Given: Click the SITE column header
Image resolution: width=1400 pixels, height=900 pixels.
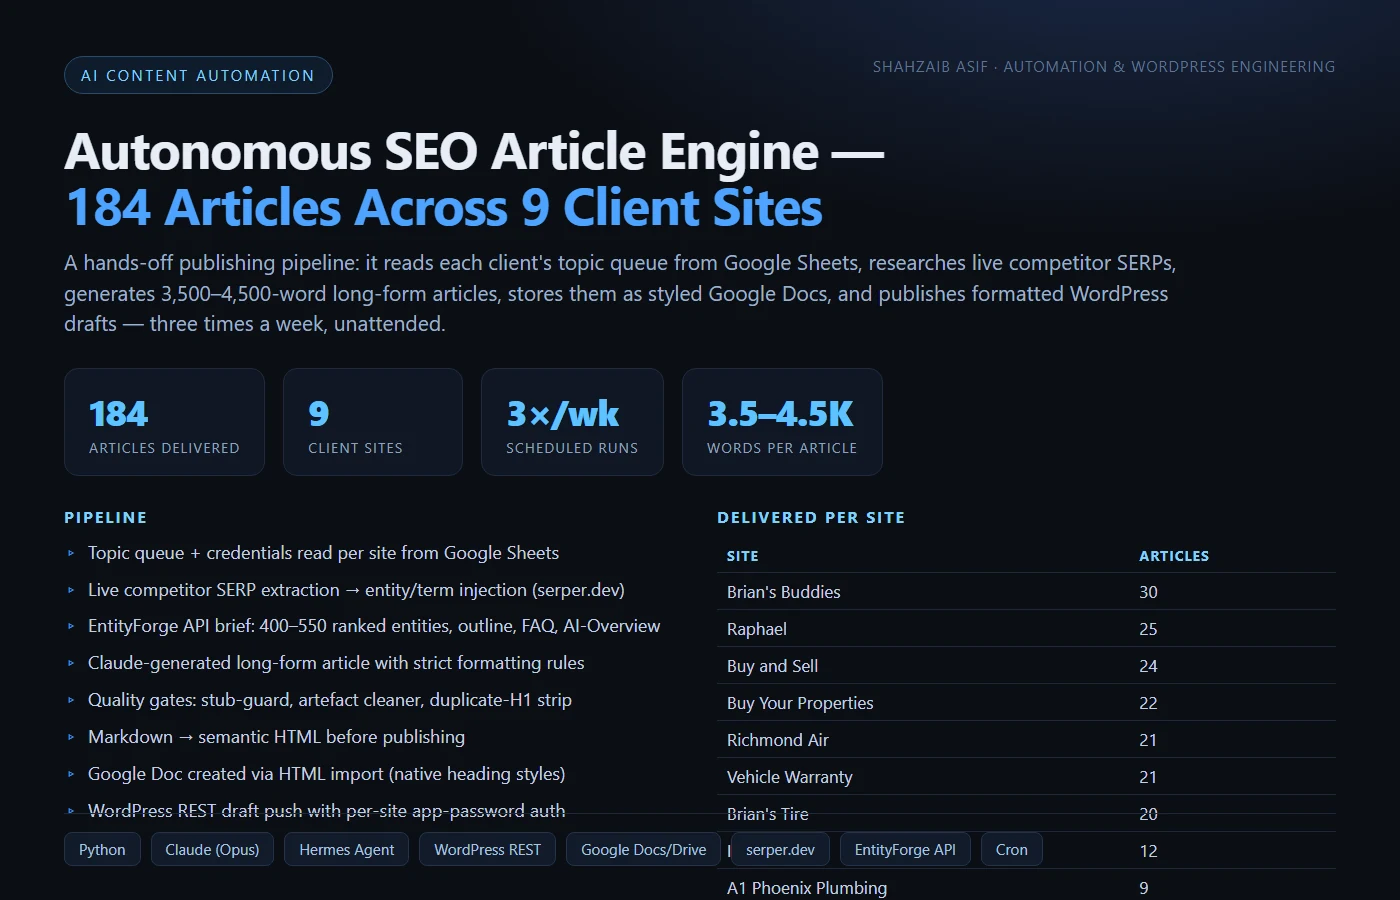Looking at the screenshot, I should tap(742, 556).
